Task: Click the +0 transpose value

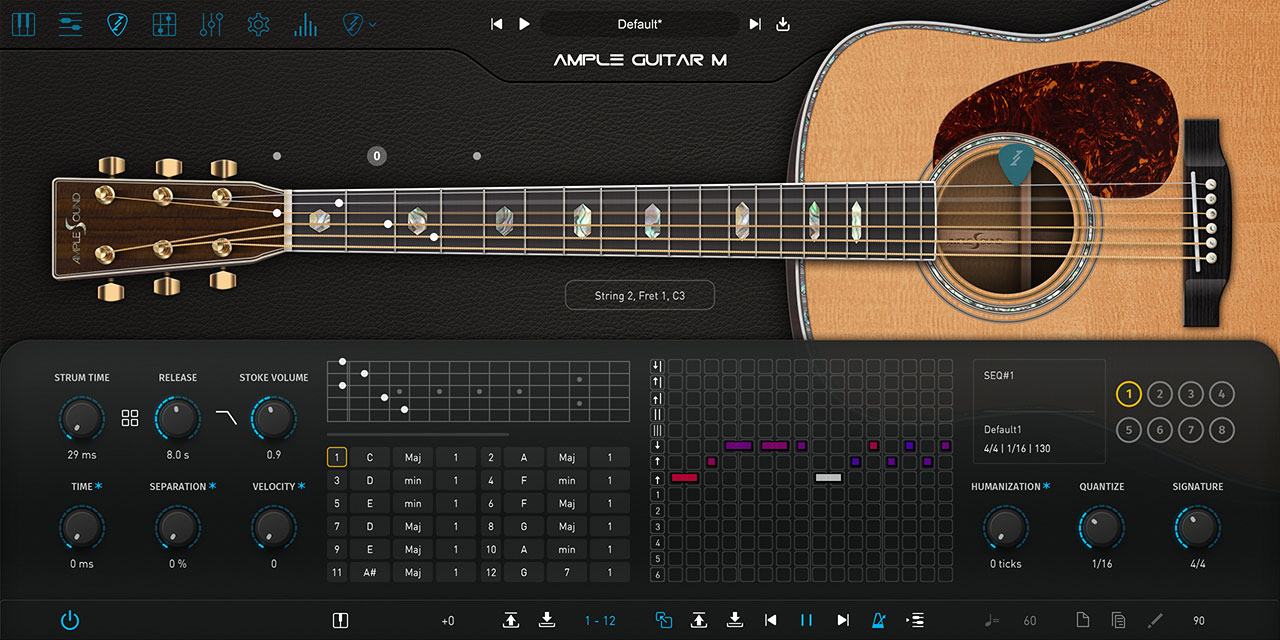Action: [x=447, y=621]
